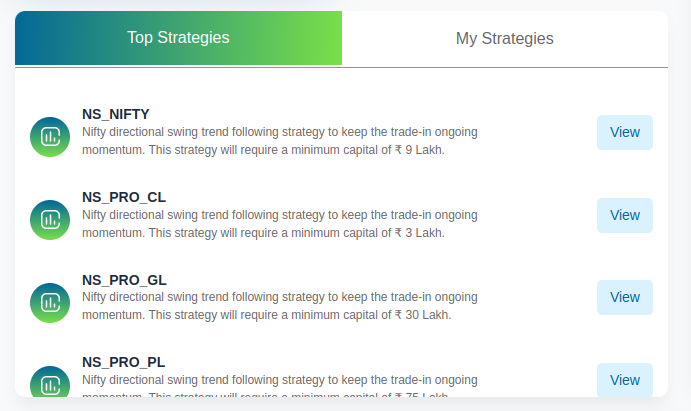Screen dimensions: 691x411
Task: Click the NS_NIFTY strategy chart icon
Action: 50,137
